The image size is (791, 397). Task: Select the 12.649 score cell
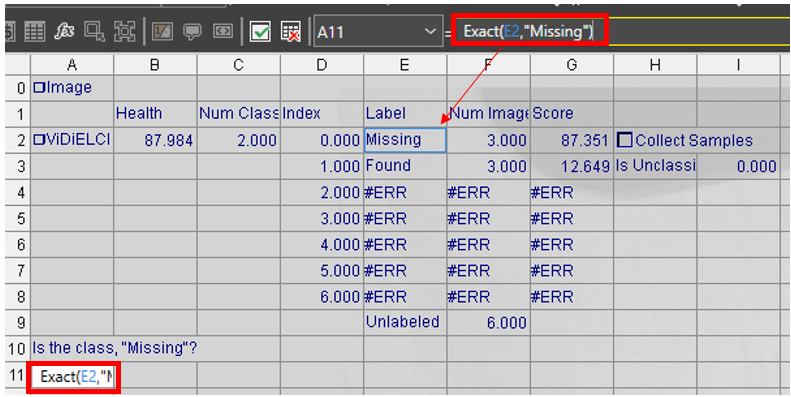point(572,166)
